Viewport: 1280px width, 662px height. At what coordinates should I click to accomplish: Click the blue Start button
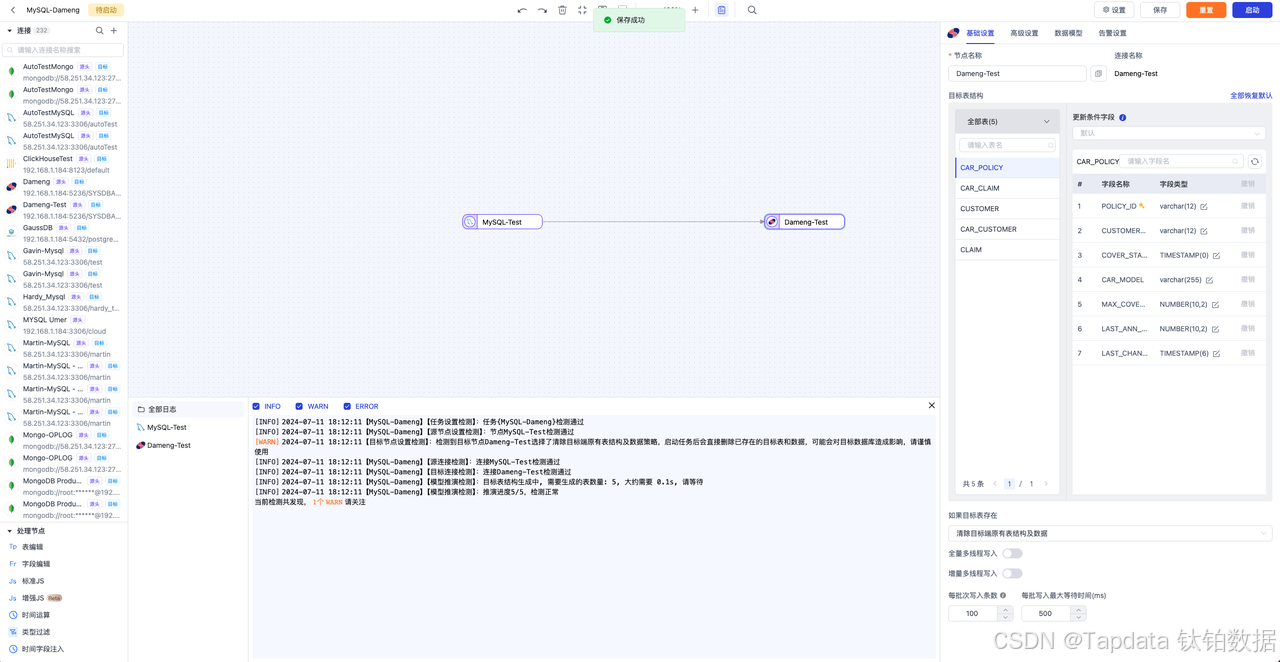pos(1252,10)
